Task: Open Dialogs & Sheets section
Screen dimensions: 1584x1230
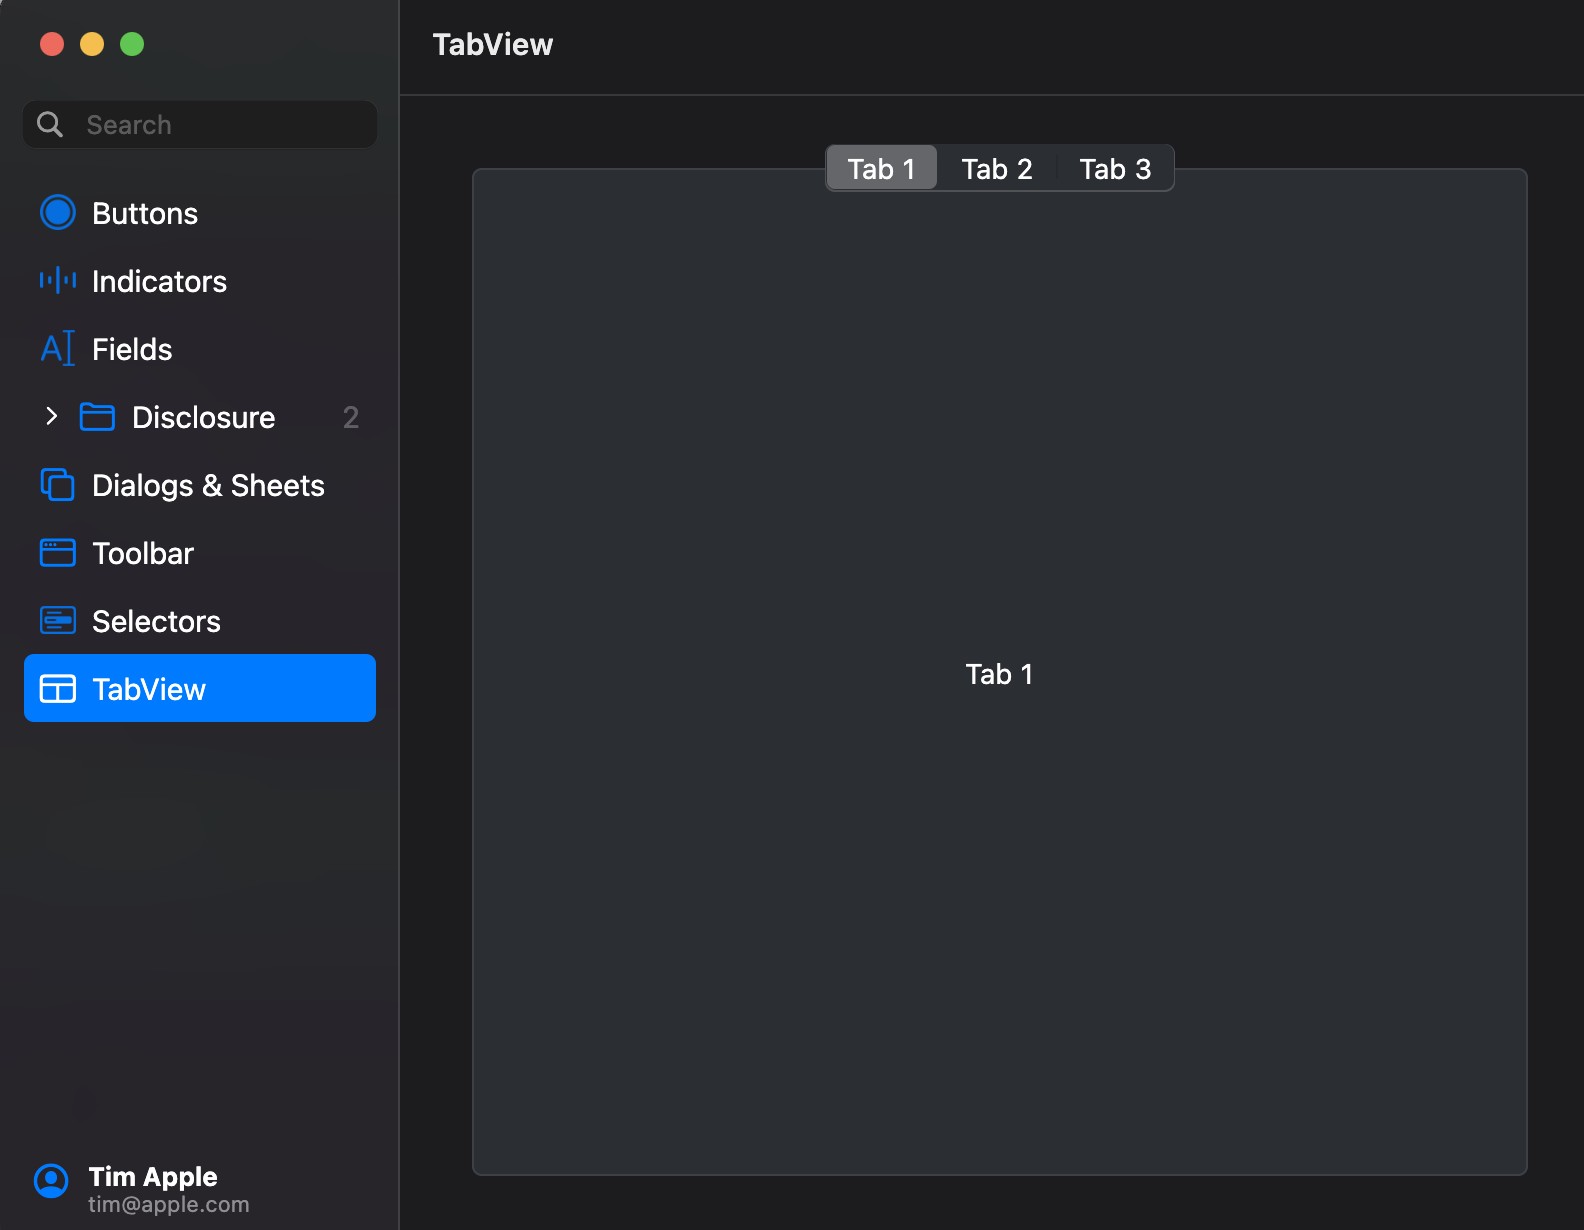Action: tap(200, 484)
